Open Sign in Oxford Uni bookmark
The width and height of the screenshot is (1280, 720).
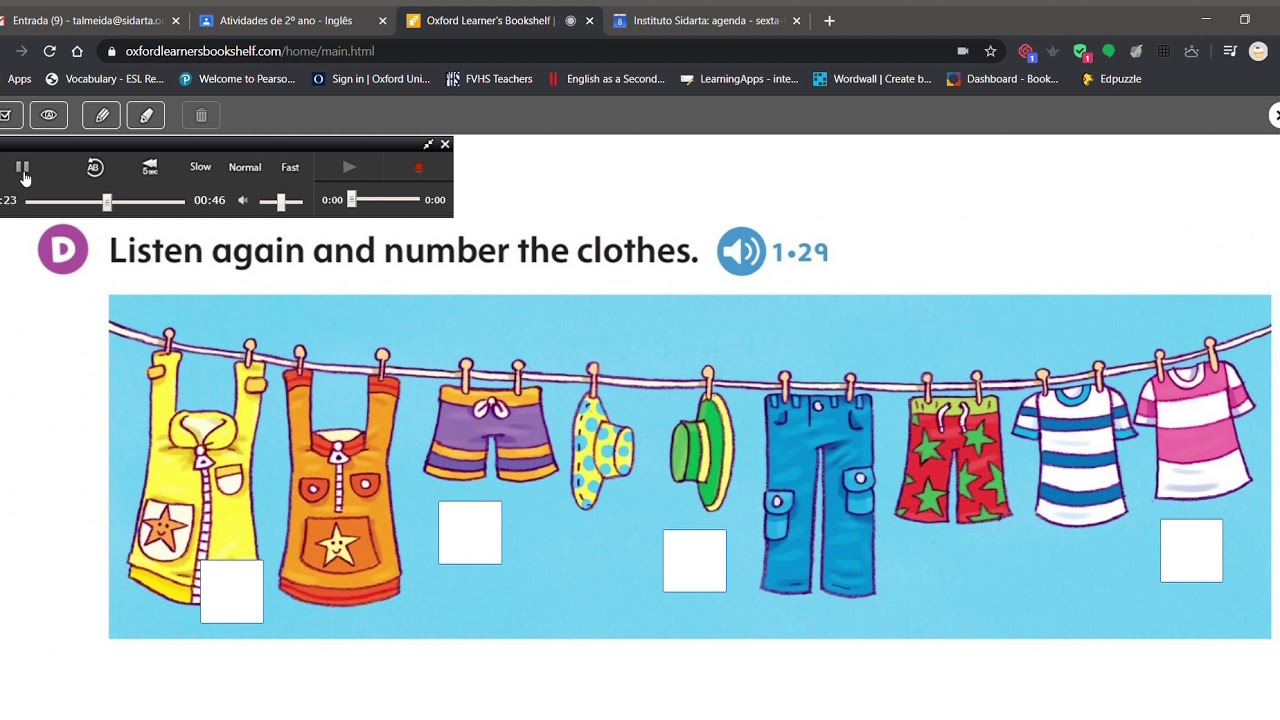pos(371,79)
